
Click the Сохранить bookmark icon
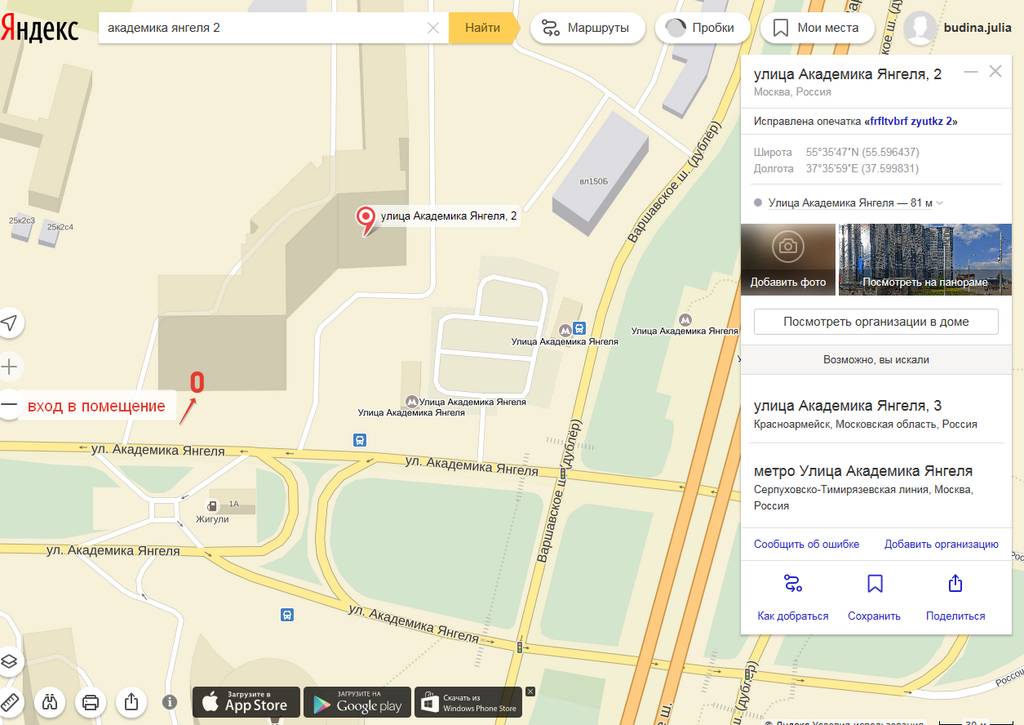click(874, 583)
